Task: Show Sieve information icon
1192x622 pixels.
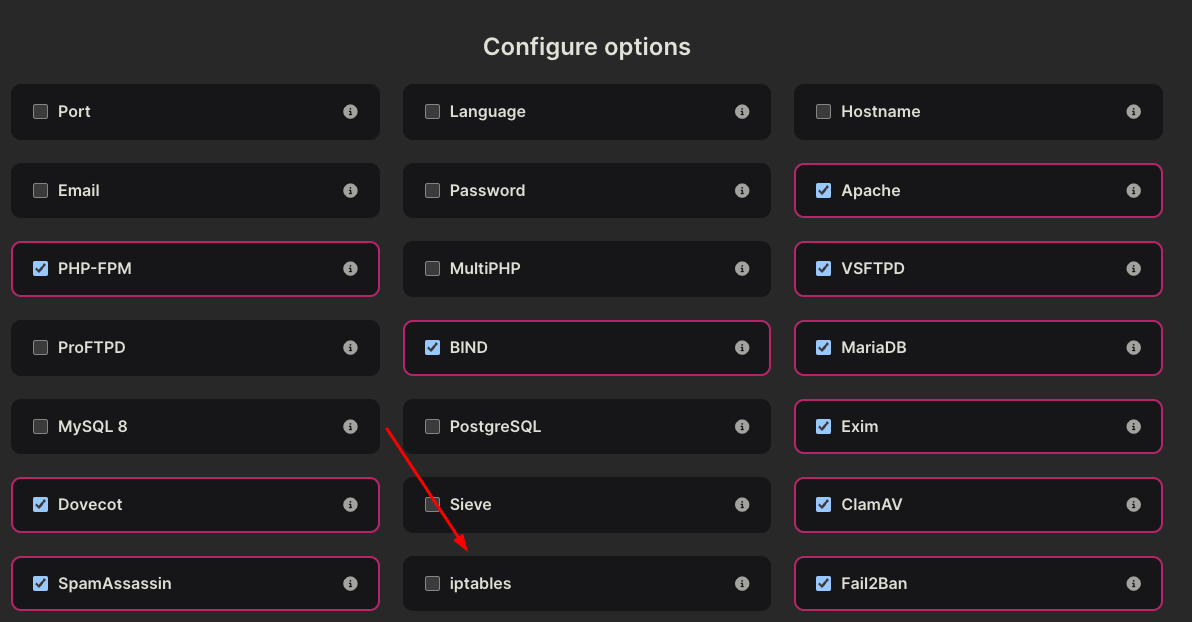Action: click(742, 505)
